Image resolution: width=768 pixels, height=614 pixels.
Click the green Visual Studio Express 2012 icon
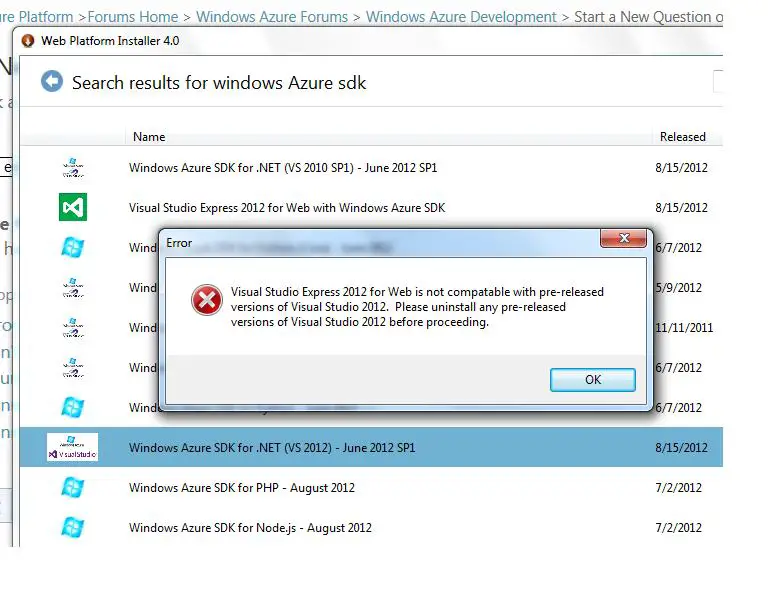(x=73, y=207)
